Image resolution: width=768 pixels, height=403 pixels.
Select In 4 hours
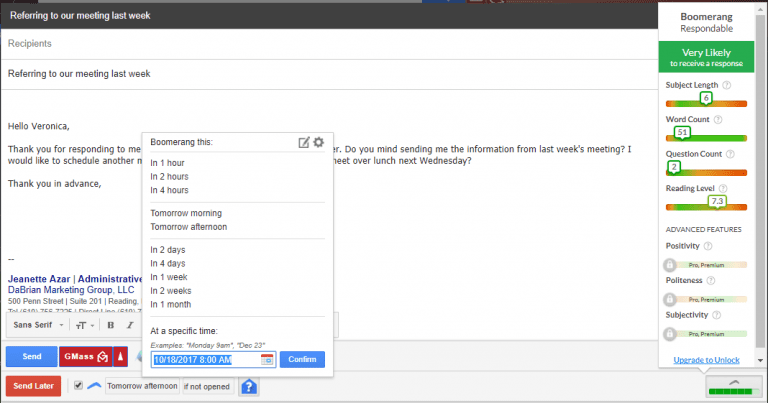coord(169,190)
